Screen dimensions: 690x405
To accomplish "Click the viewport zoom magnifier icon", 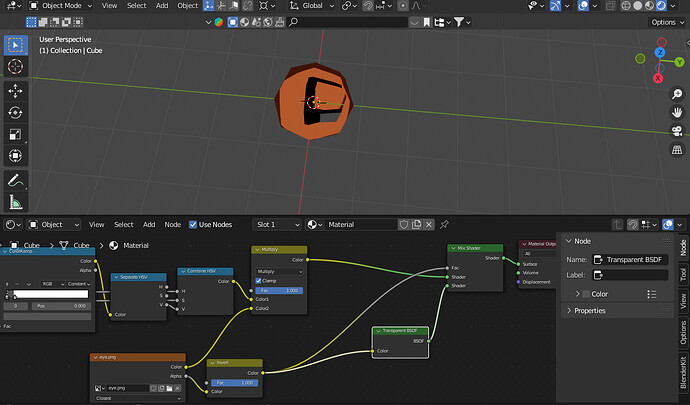I will pyautogui.click(x=677, y=94).
